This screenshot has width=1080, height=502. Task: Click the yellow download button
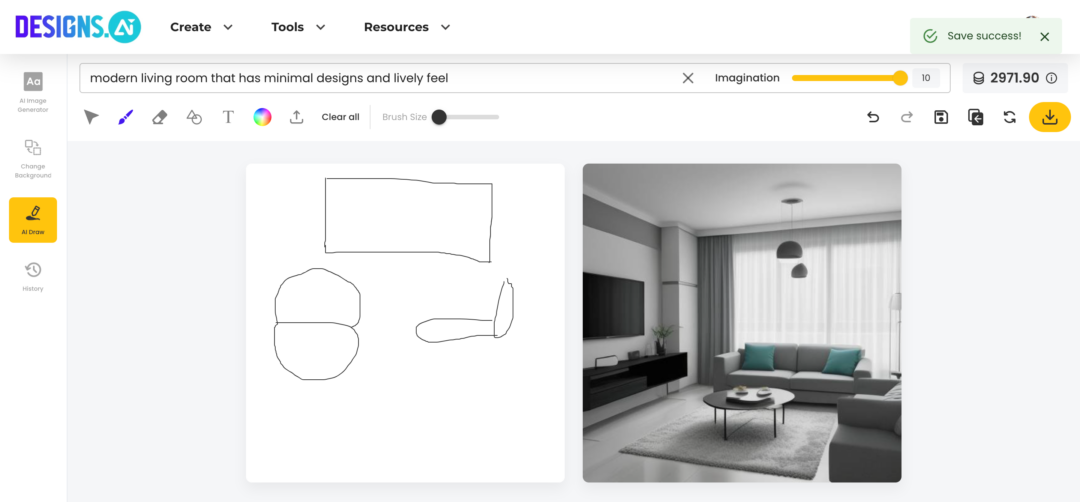1050,117
